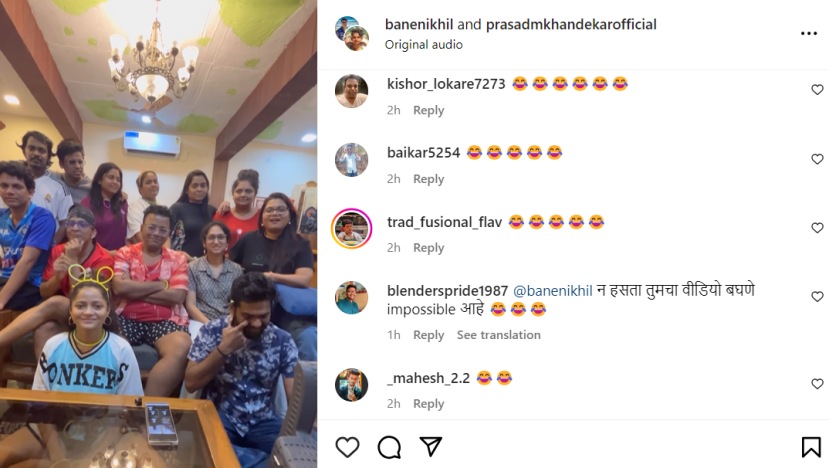Open prasadmkhandekarofficial profile link
The width and height of the screenshot is (829, 468).
pos(571,24)
